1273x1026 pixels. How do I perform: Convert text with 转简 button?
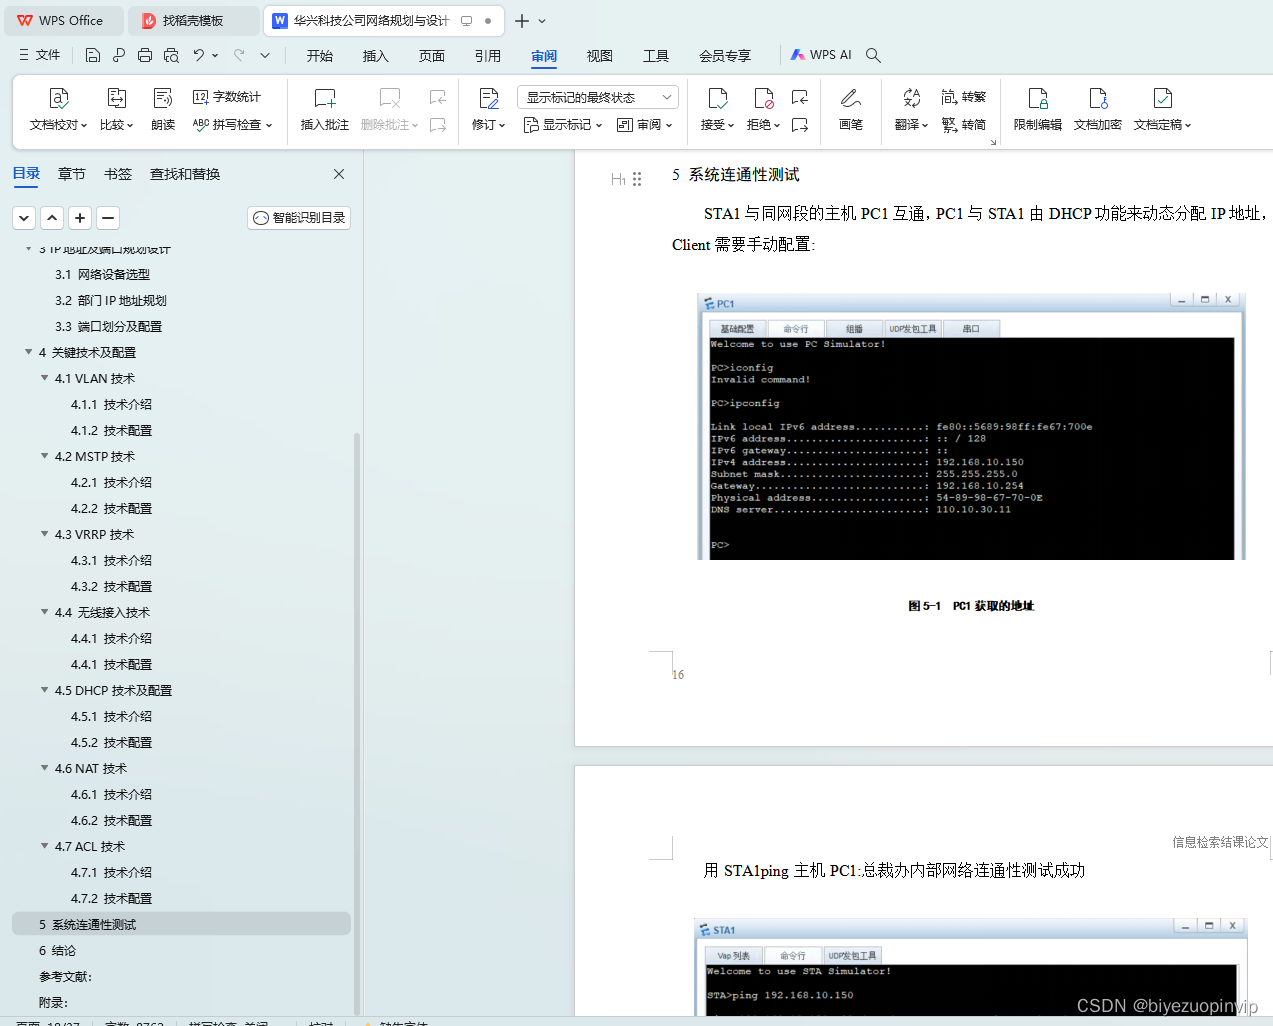tap(964, 125)
